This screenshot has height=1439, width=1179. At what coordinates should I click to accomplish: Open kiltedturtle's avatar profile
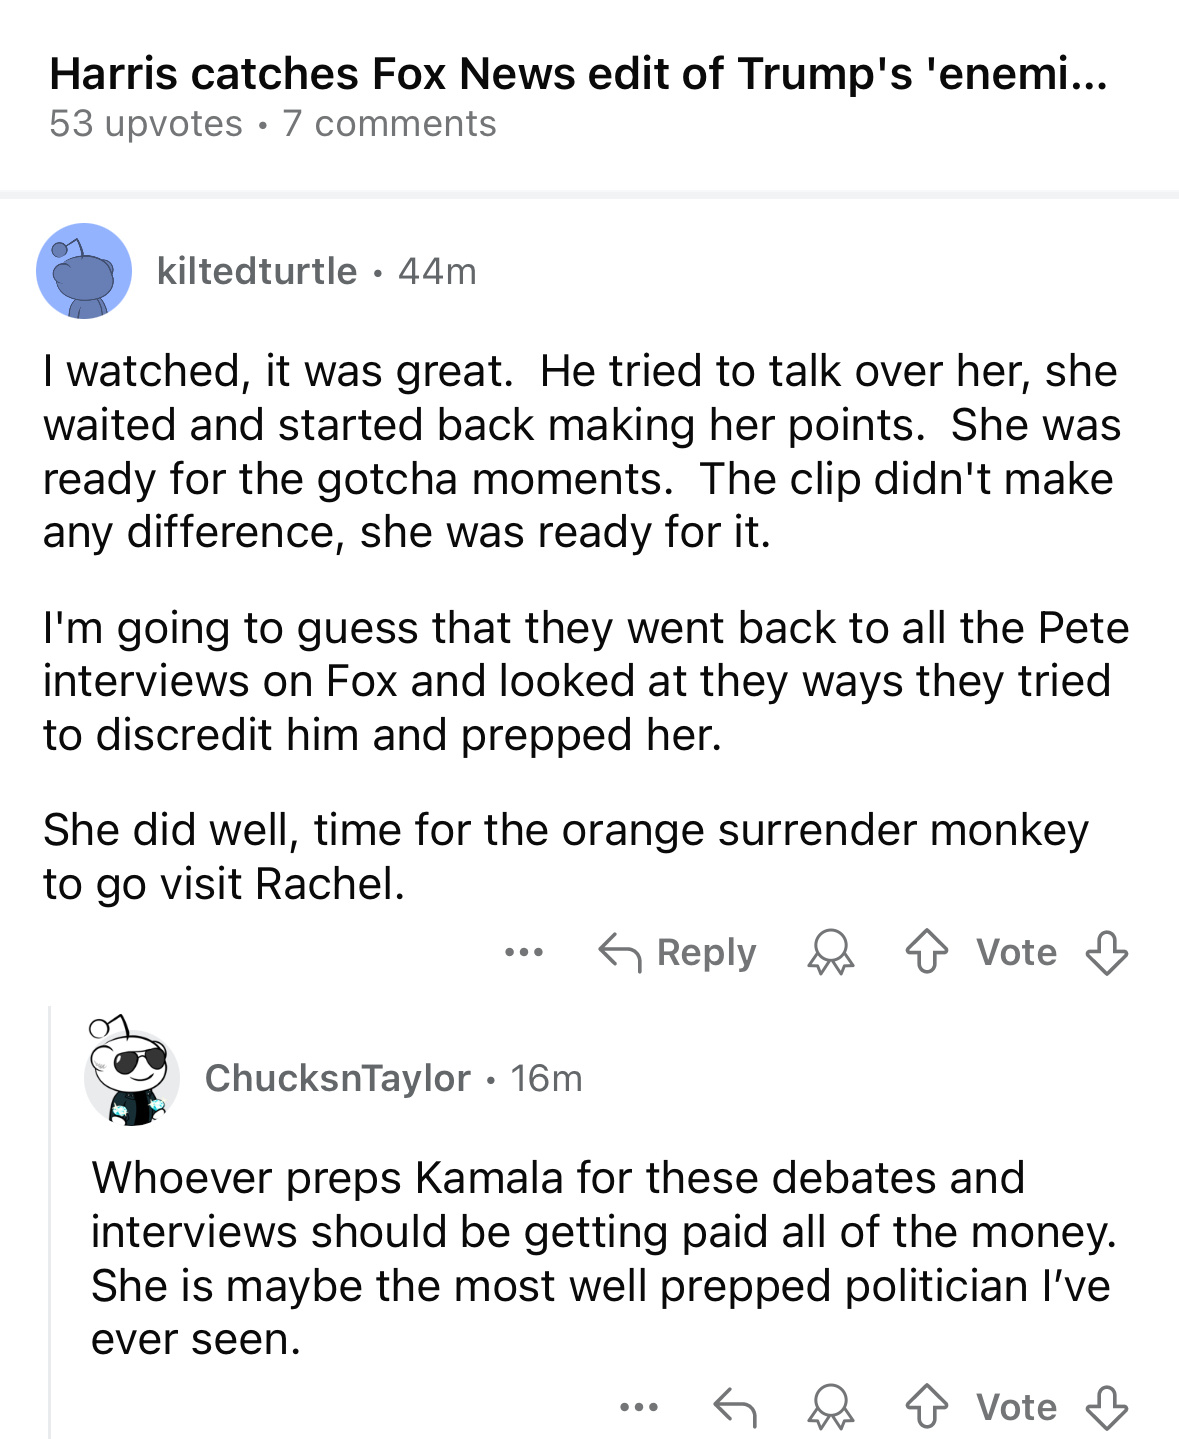84,271
